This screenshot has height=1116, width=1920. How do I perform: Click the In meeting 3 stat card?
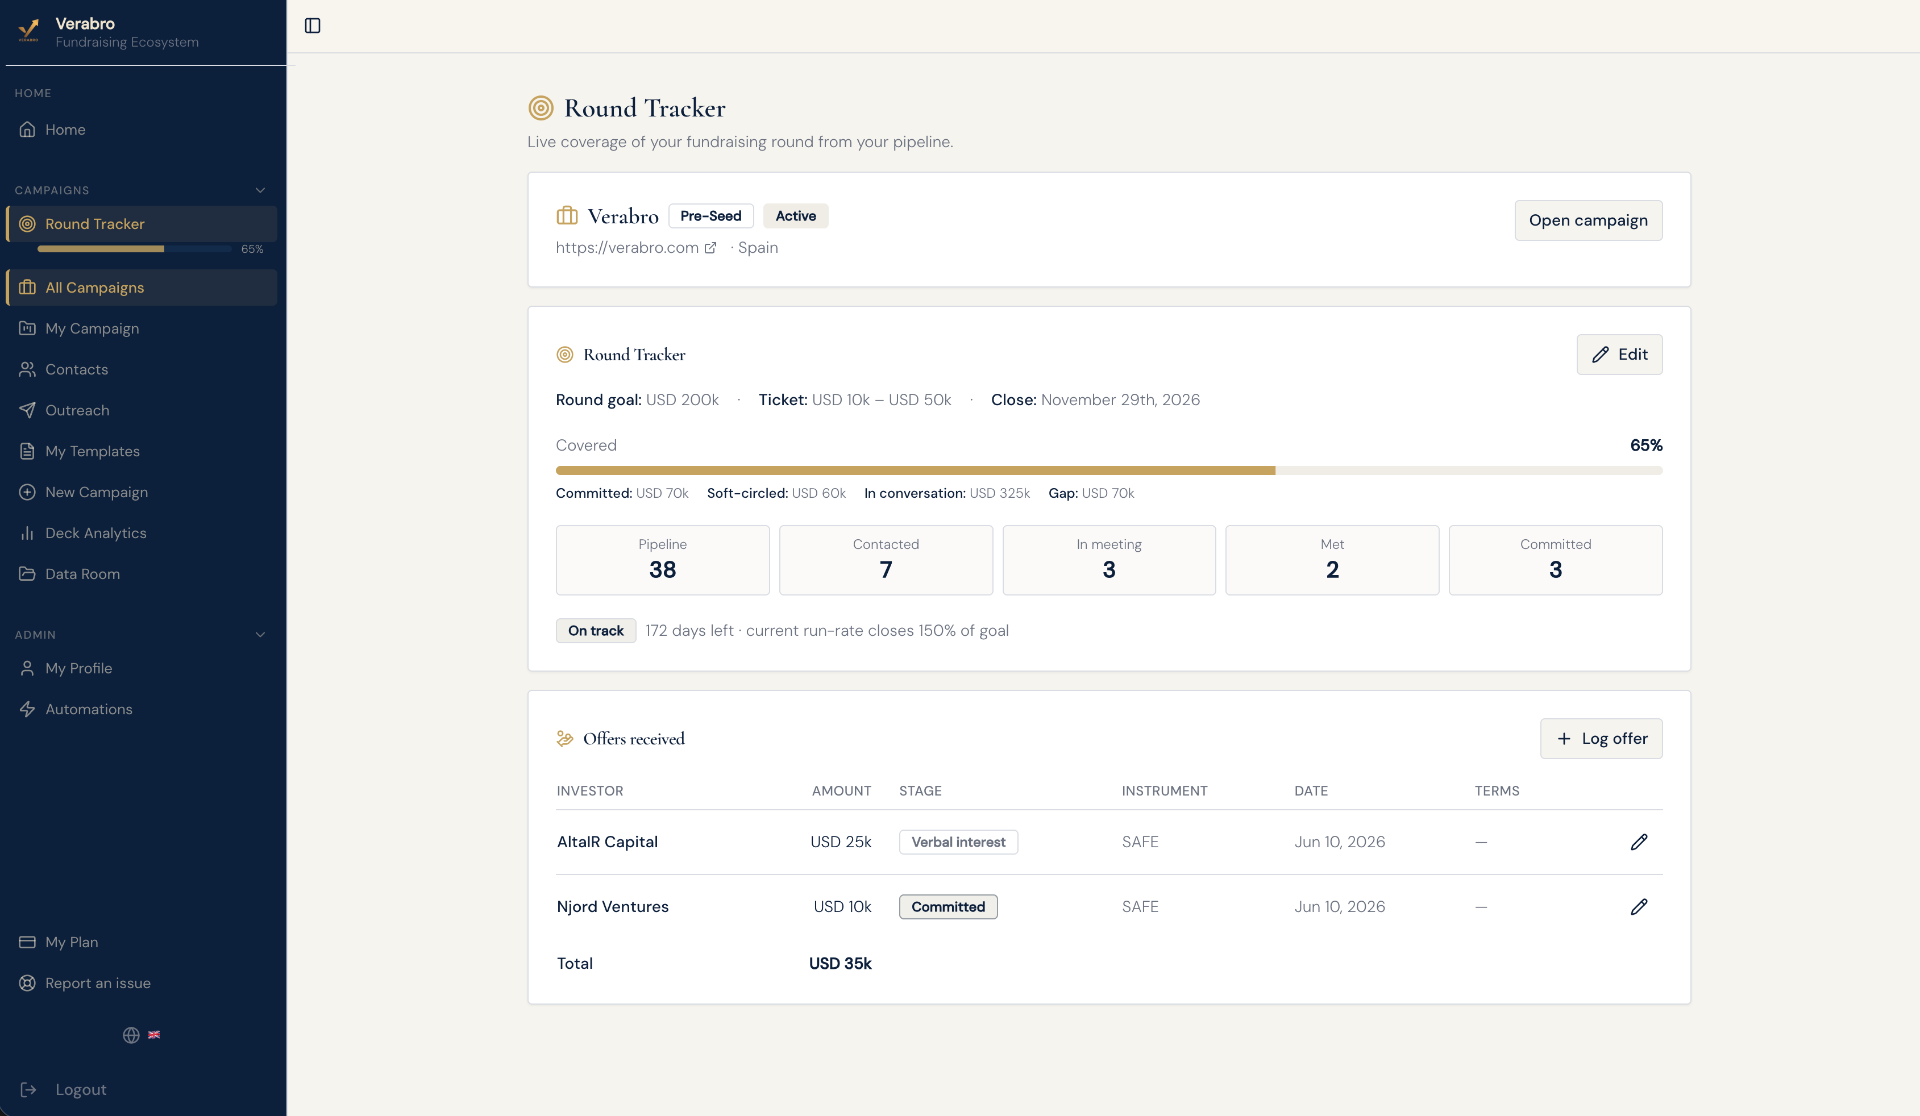click(x=1109, y=561)
